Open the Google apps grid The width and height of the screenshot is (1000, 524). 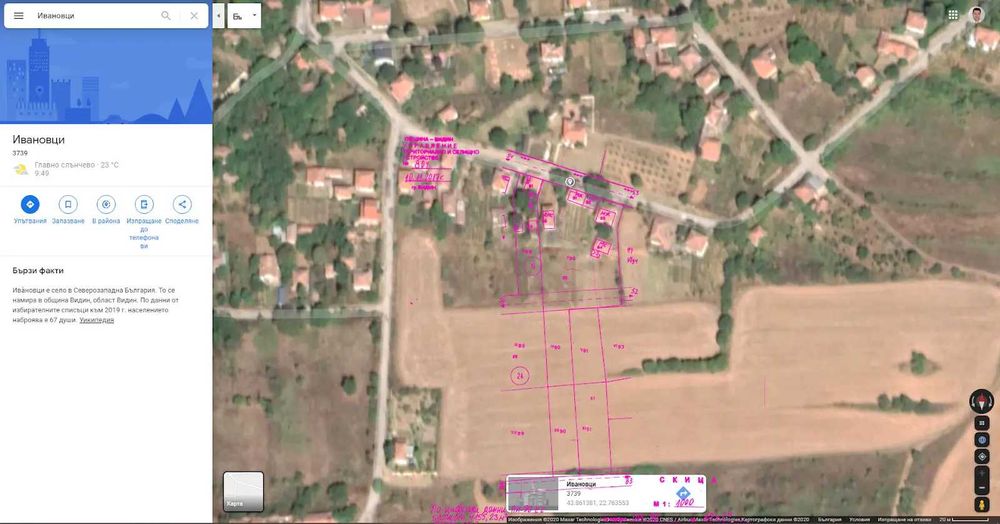click(953, 15)
